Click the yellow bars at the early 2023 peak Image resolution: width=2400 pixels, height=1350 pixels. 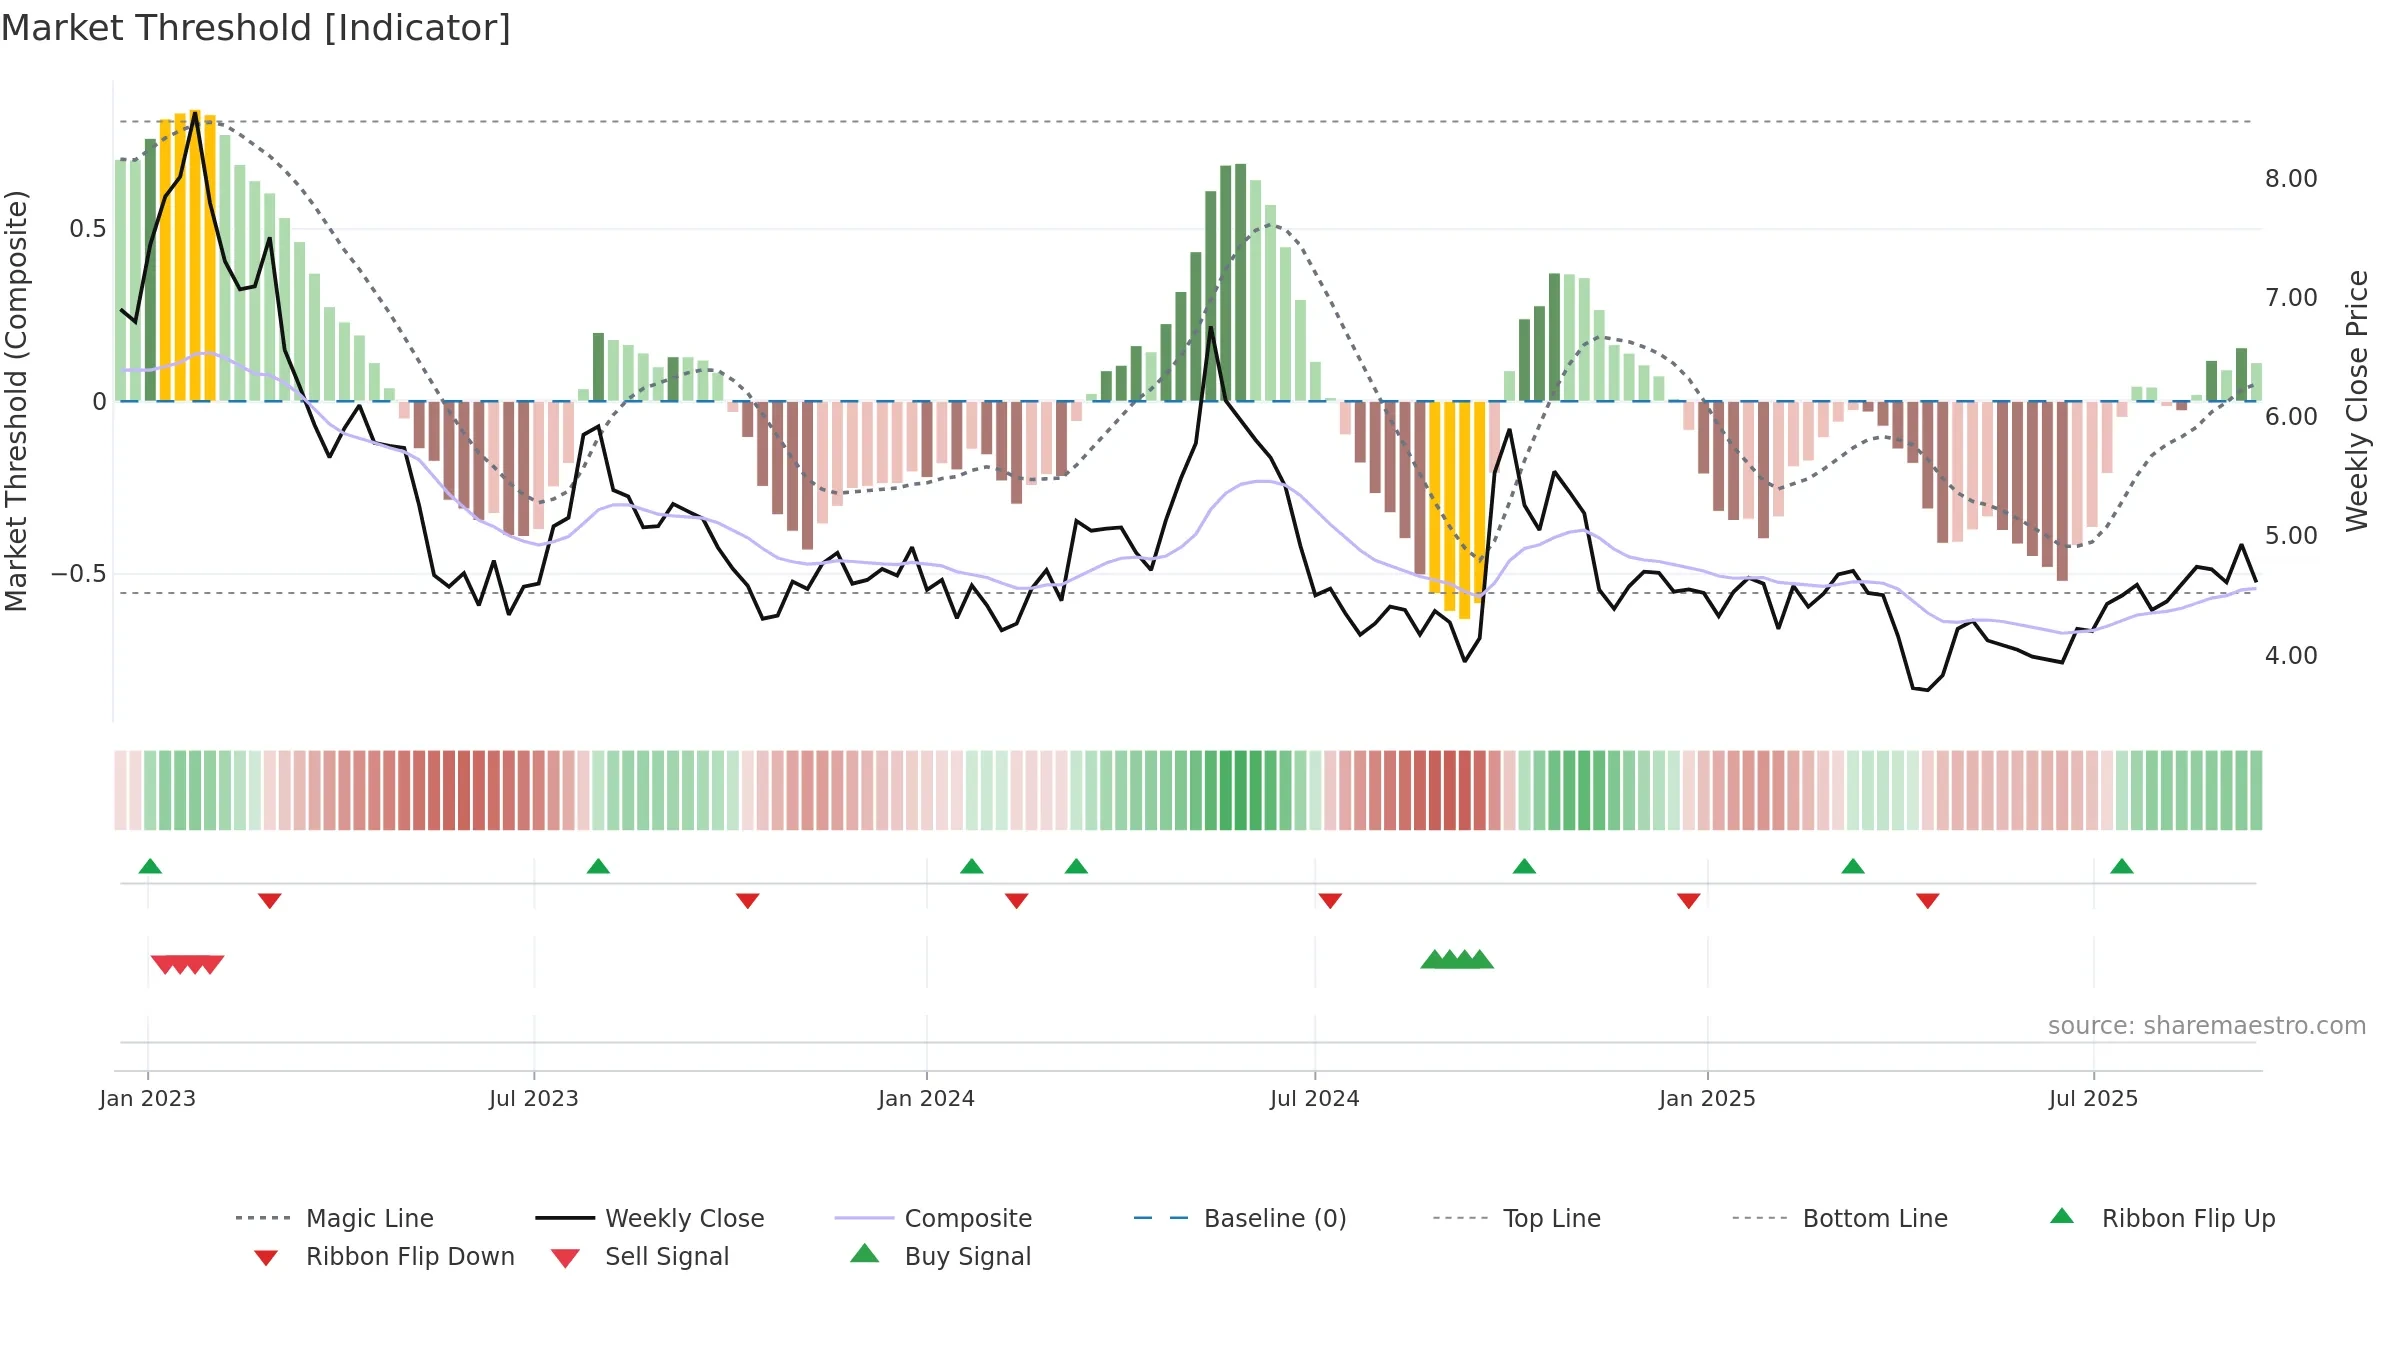click(187, 256)
